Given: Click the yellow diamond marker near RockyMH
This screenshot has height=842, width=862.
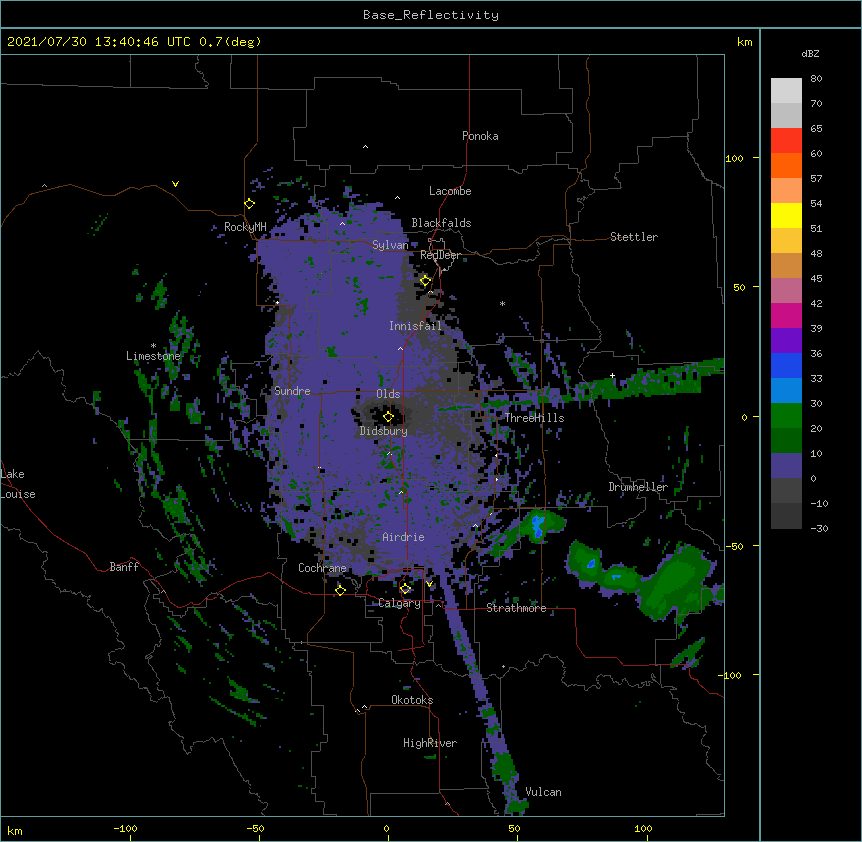Looking at the screenshot, I should 250,204.
